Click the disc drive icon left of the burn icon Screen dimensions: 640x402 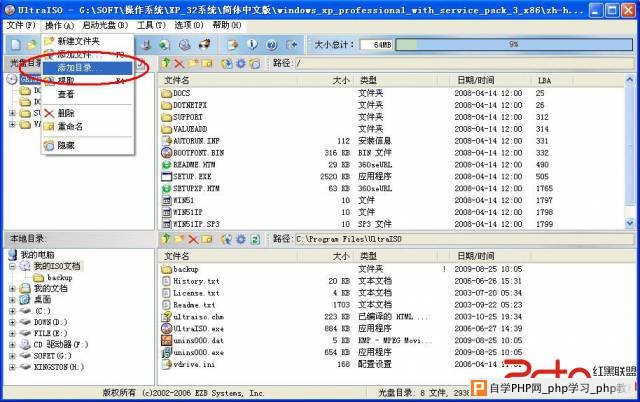(x=184, y=44)
